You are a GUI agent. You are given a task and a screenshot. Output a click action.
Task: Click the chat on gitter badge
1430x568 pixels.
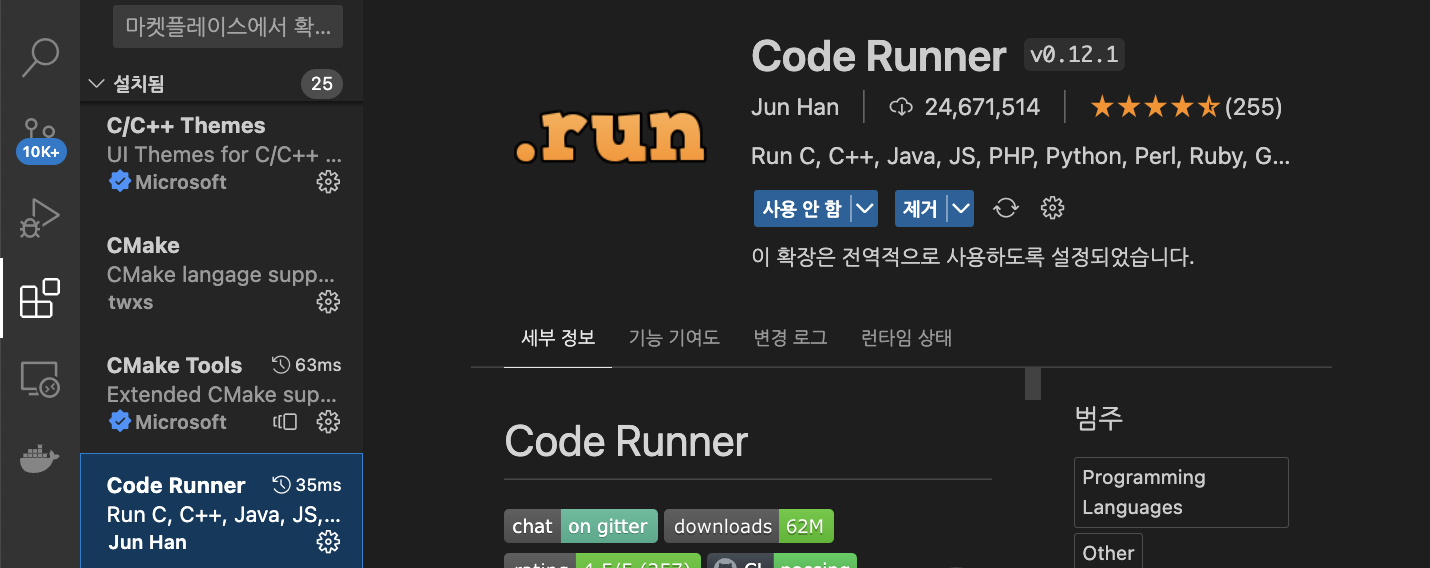[581, 526]
